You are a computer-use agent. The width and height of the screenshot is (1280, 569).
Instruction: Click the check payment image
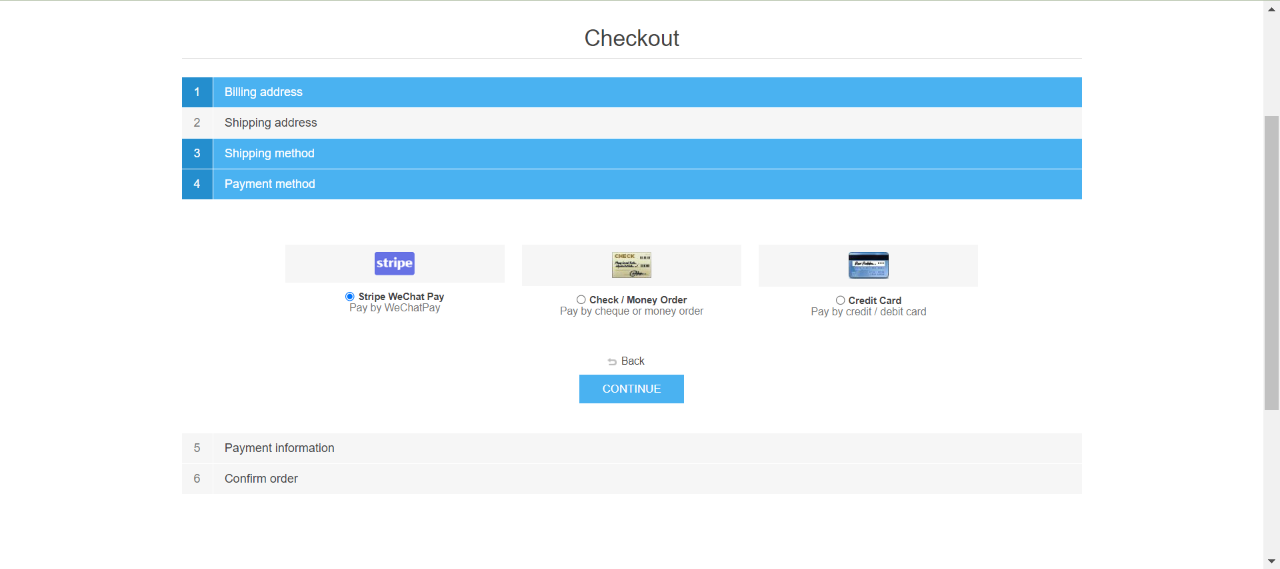[x=631, y=265]
